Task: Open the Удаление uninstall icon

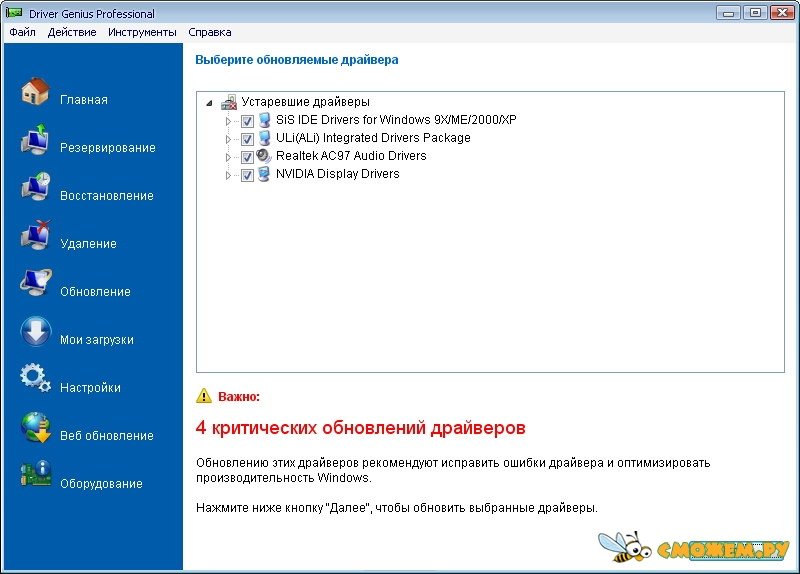Action: 36,237
